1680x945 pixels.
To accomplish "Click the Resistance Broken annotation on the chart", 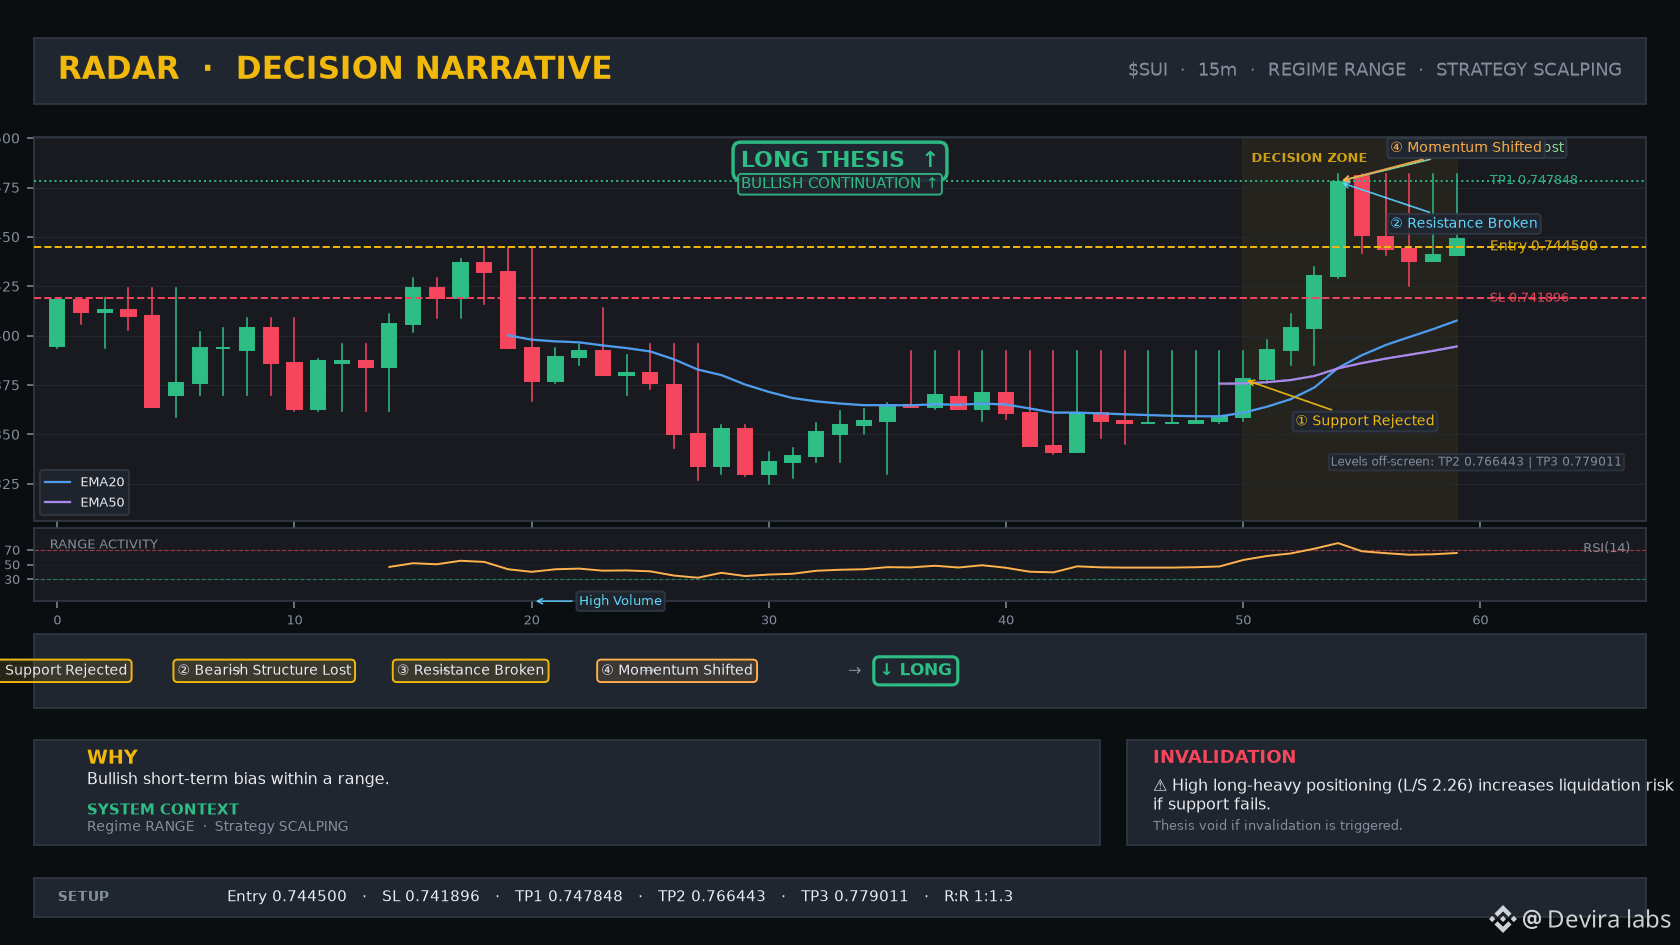I will (1464, 223).
